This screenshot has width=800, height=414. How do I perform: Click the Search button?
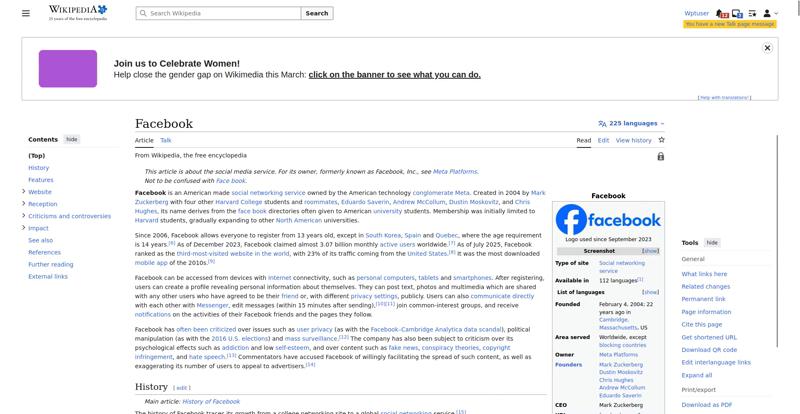316,14
